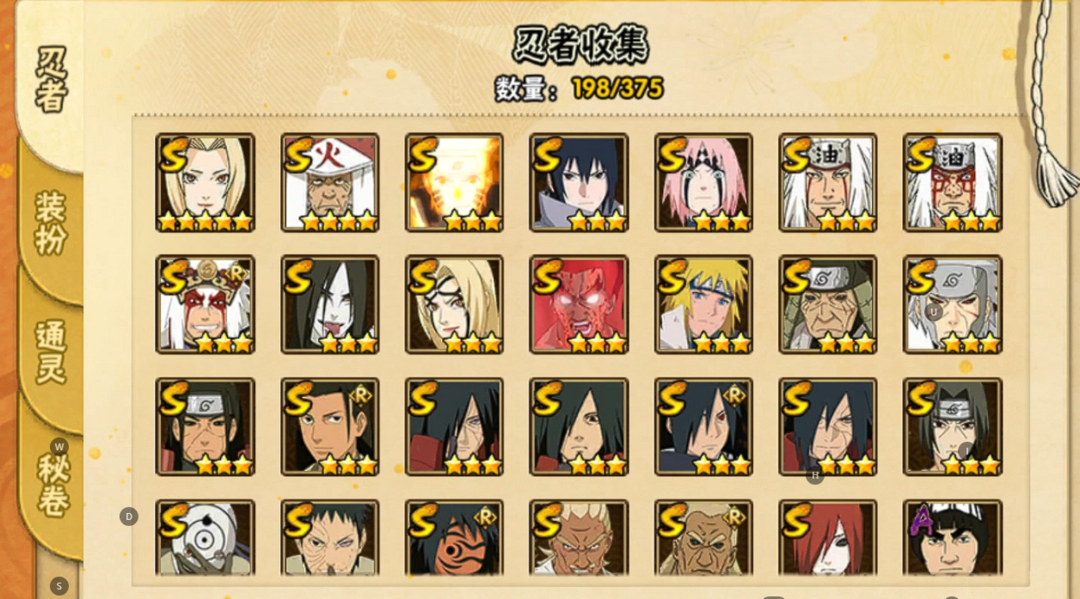Select the white-haired Tobirama ninja card
The width and height of the screenshot is (1080, 599).
coord(953,304)
